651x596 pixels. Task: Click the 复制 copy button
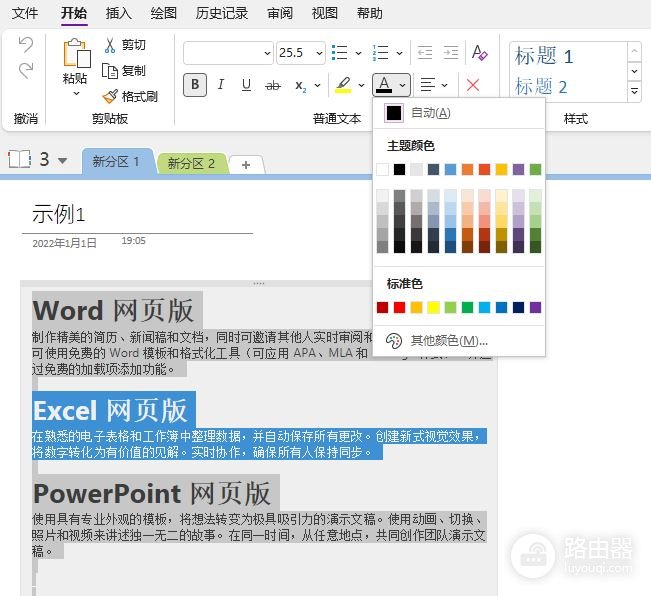click(124, 71)
